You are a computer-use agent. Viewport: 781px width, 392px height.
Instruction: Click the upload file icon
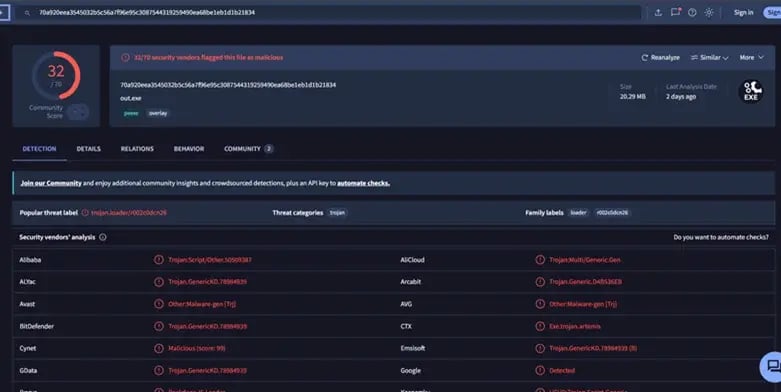(658, 12)
